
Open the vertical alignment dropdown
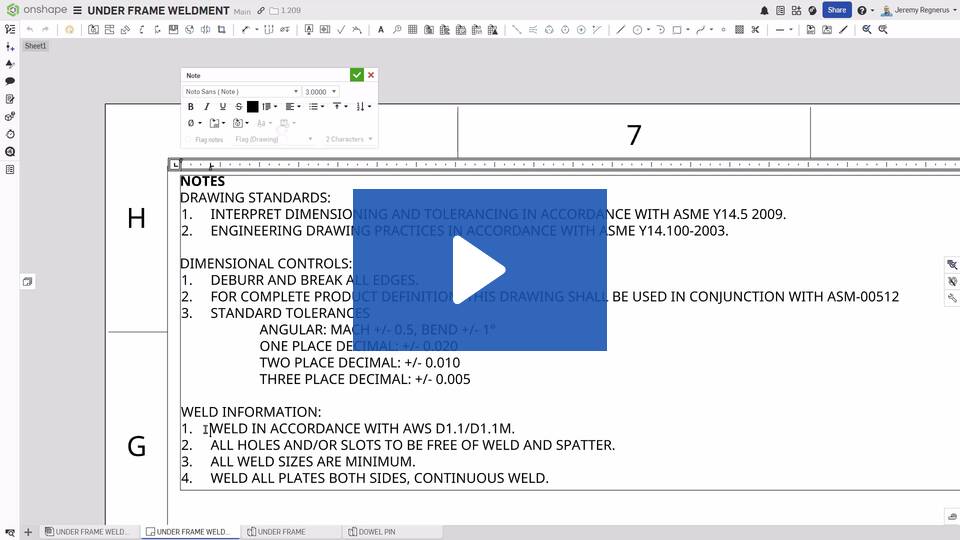pos(340,107)
